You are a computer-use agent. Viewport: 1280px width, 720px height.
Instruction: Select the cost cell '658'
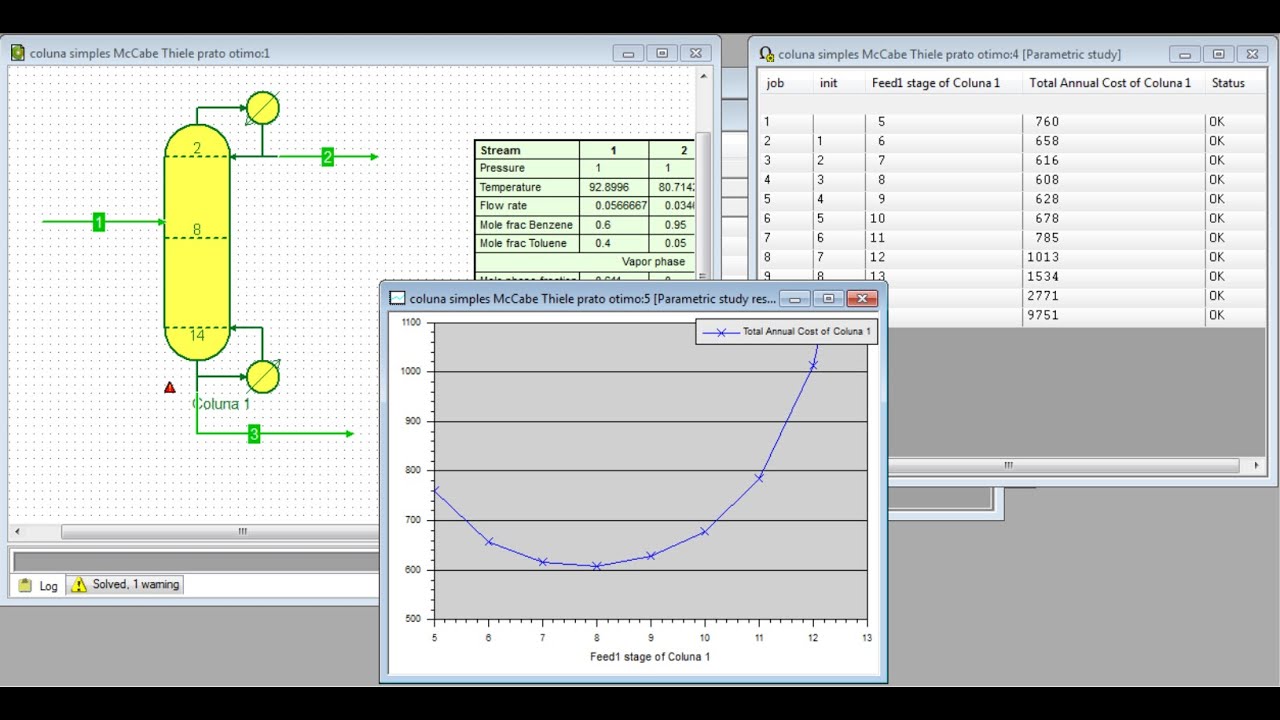1047,141
